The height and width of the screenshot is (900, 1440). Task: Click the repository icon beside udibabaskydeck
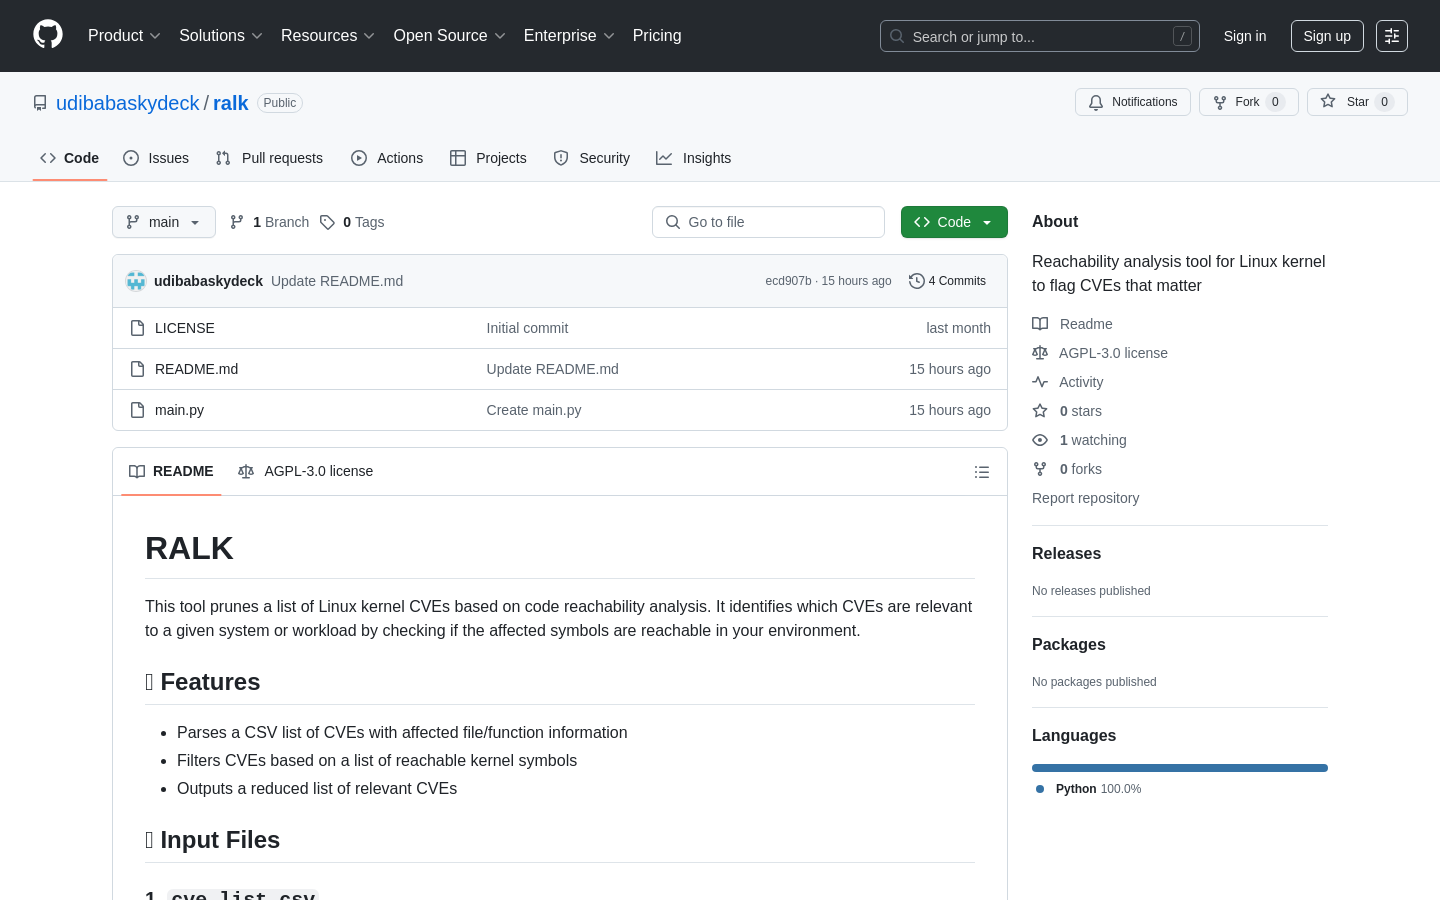coord(40,103)
